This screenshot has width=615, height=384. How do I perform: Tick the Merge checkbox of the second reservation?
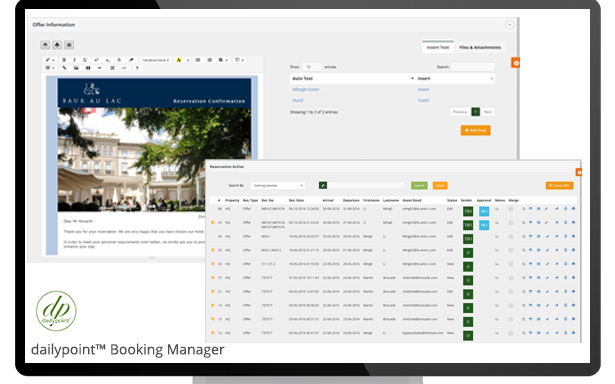click(x=511, y=223)
